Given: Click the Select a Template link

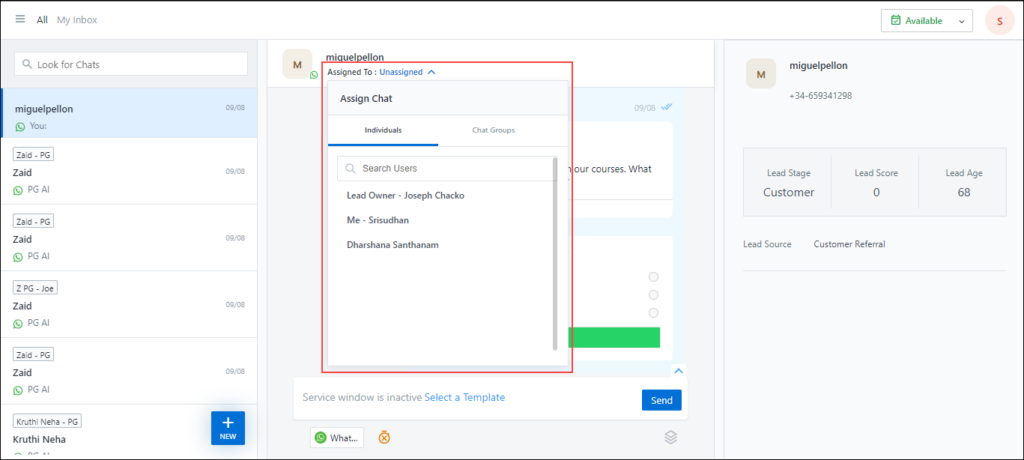Looking at the screenshot, I should (464, 398).
